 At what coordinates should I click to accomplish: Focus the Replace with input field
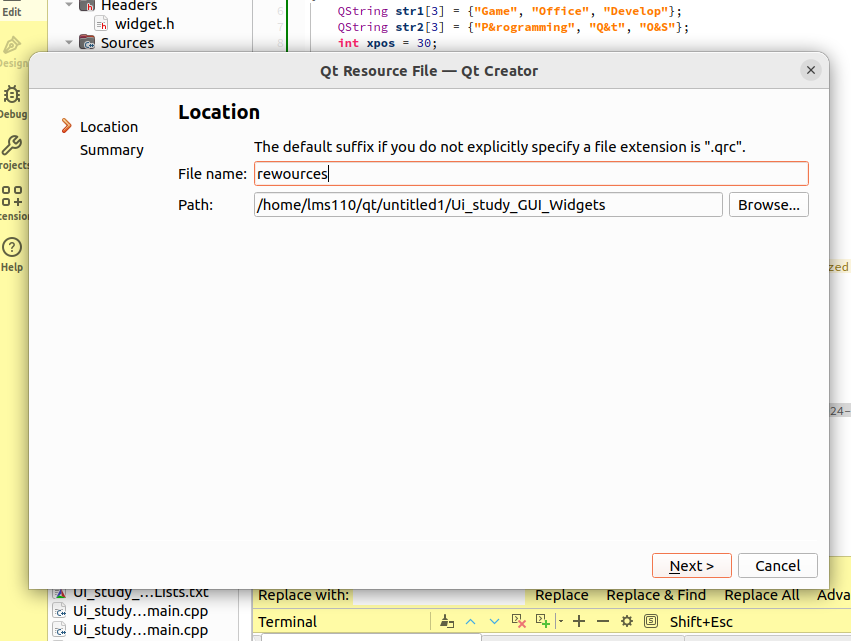point(439,595)
